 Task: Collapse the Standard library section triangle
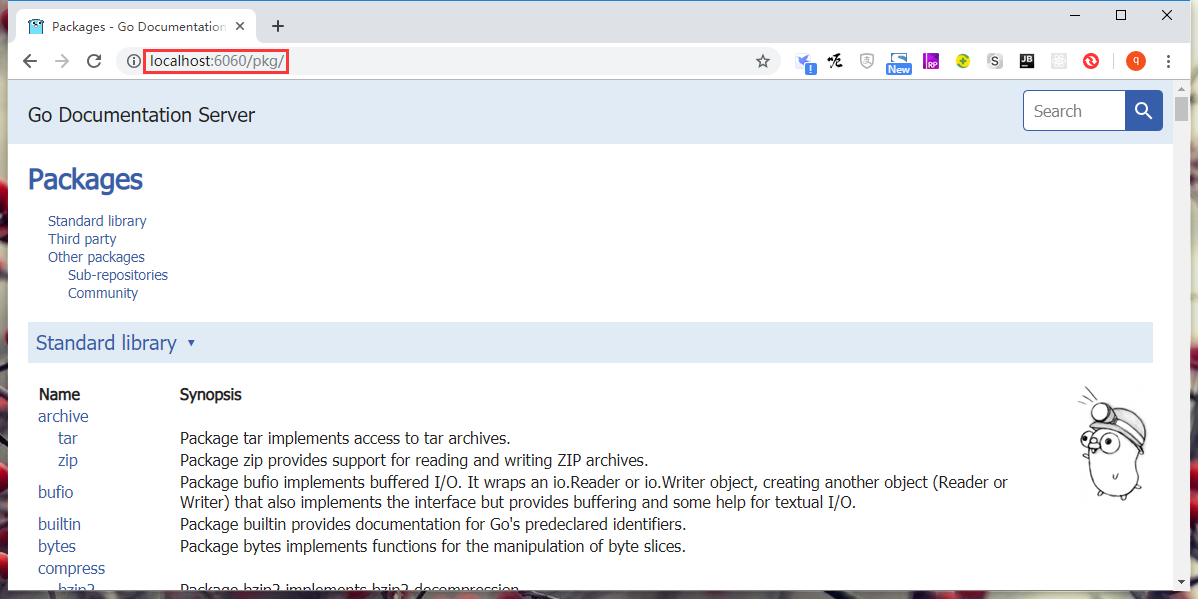coord(191,343)
